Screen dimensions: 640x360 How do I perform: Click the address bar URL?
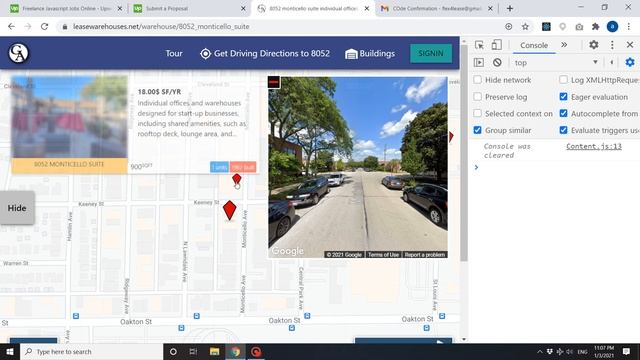tap(161, 27)
